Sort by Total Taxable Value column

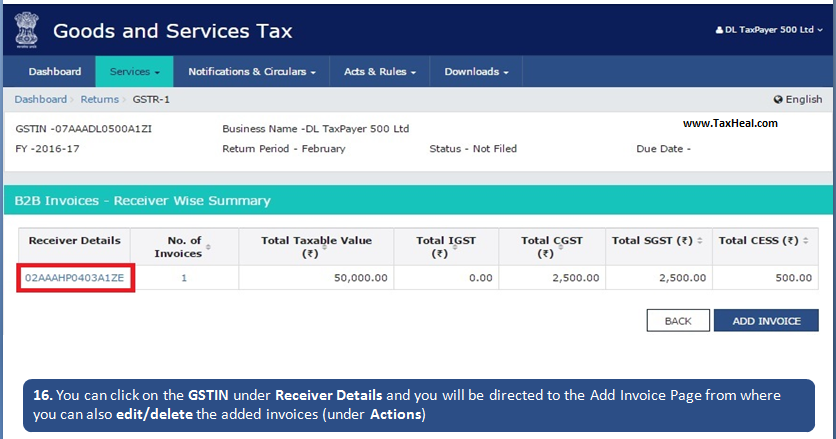point(316,247)
